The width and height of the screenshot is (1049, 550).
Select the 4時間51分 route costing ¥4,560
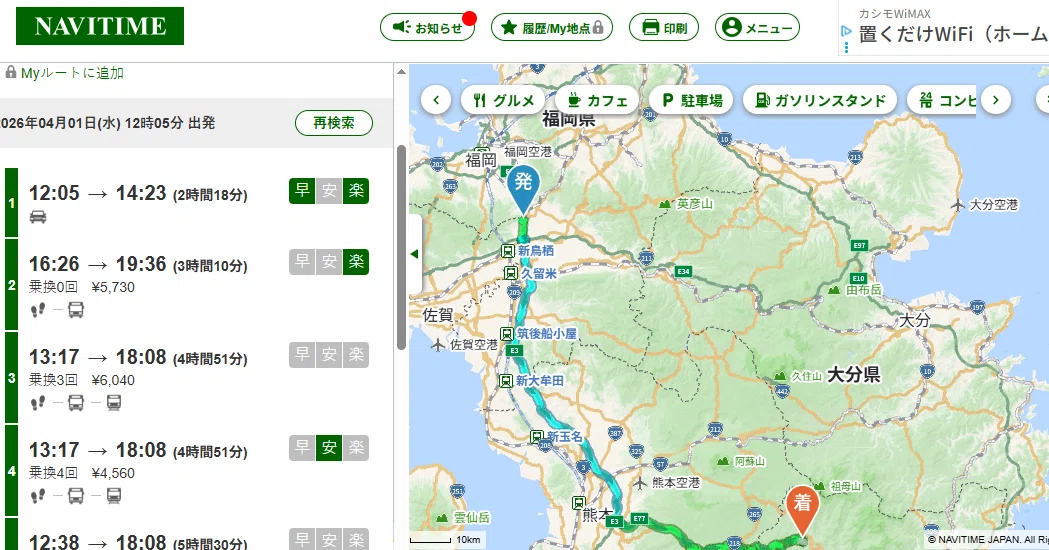click(199, 471)
